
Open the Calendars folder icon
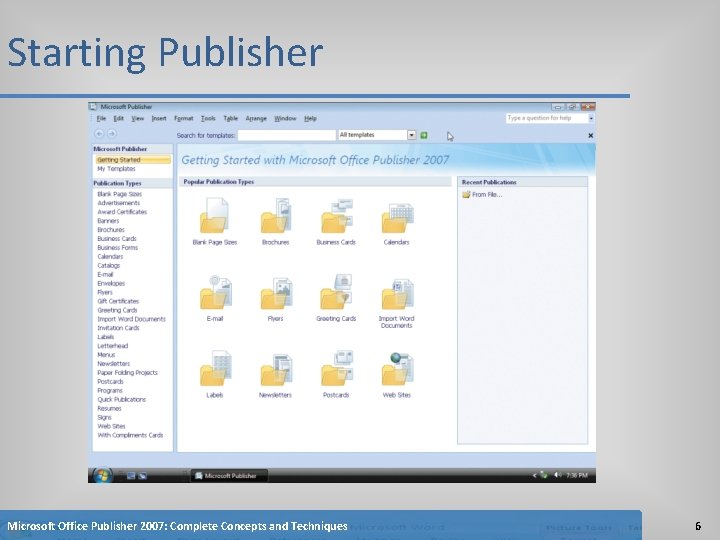click(x=397, y=218)
